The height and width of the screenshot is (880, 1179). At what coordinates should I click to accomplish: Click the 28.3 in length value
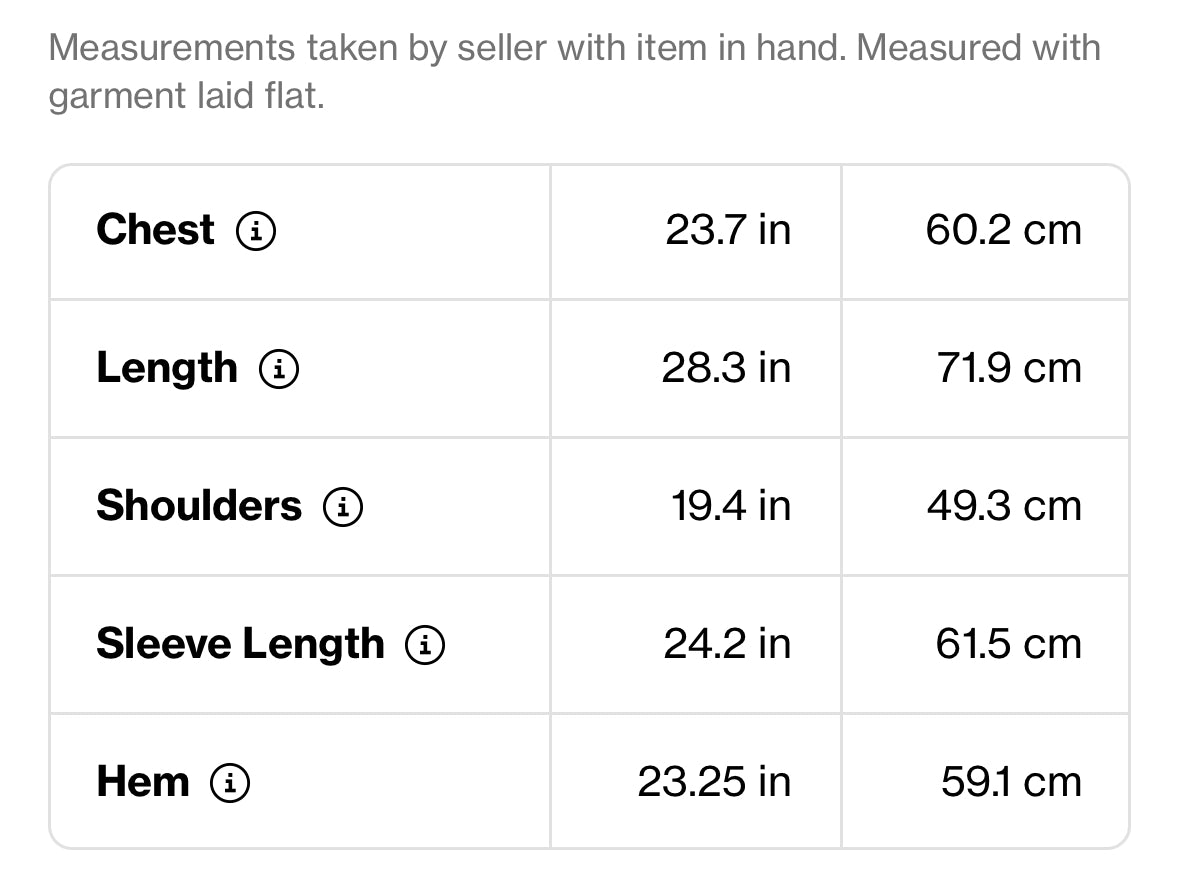726,369
